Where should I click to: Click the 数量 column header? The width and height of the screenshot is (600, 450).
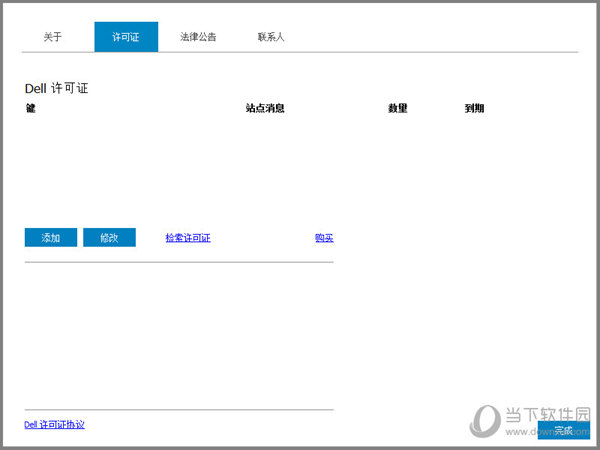[x=398, y=108]
